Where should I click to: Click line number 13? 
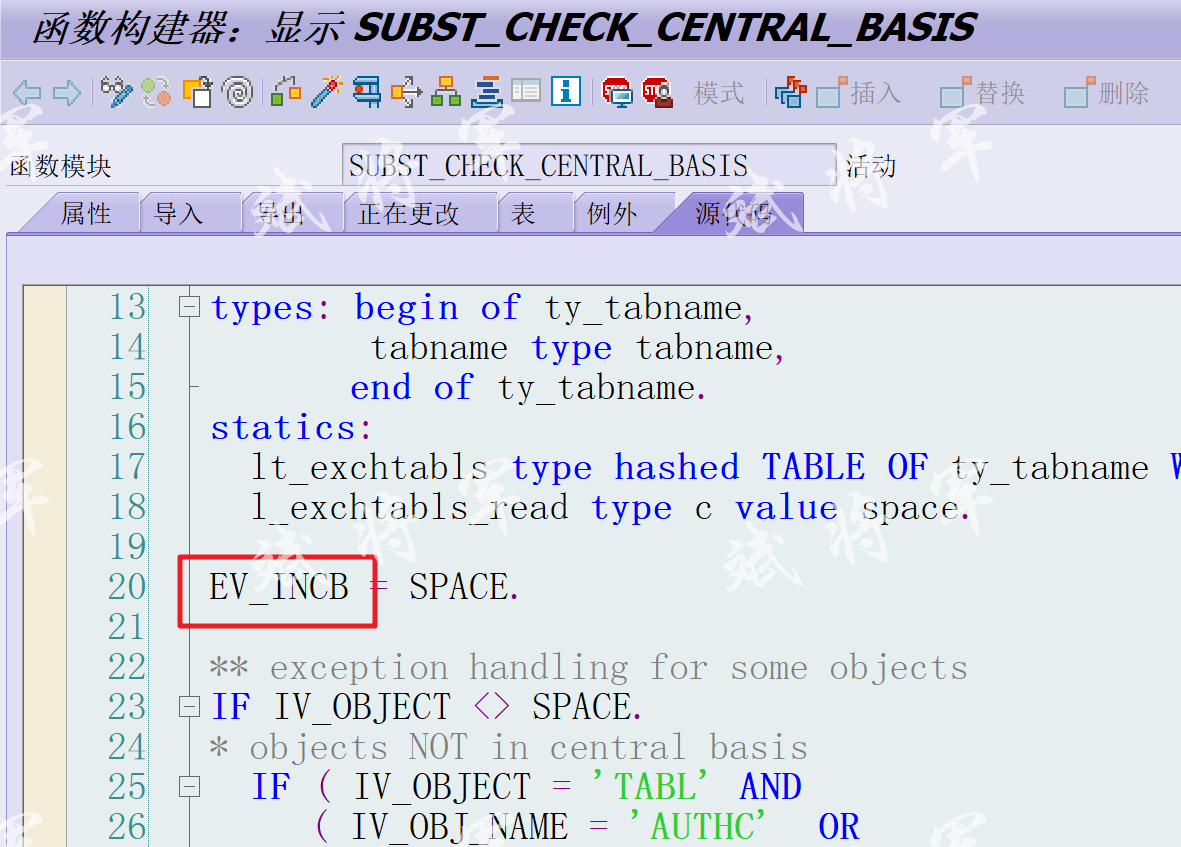pos(127,307)
